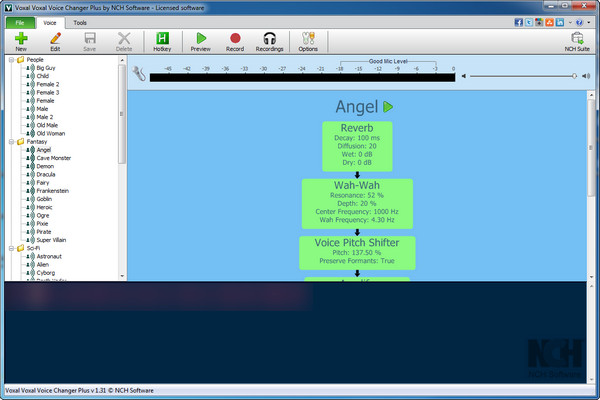Click the Wah-Wah effect box
This screenshot has width=600, height=400.
pyautogui.click(x=357, y=202)
